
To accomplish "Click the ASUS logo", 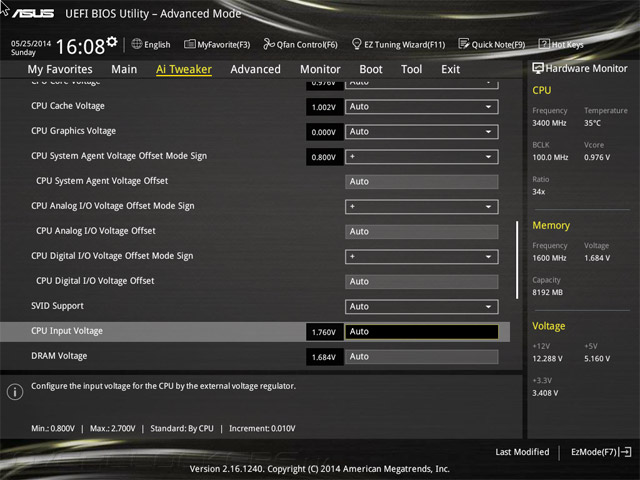I will pyautogui.click(x=33, y=14).
